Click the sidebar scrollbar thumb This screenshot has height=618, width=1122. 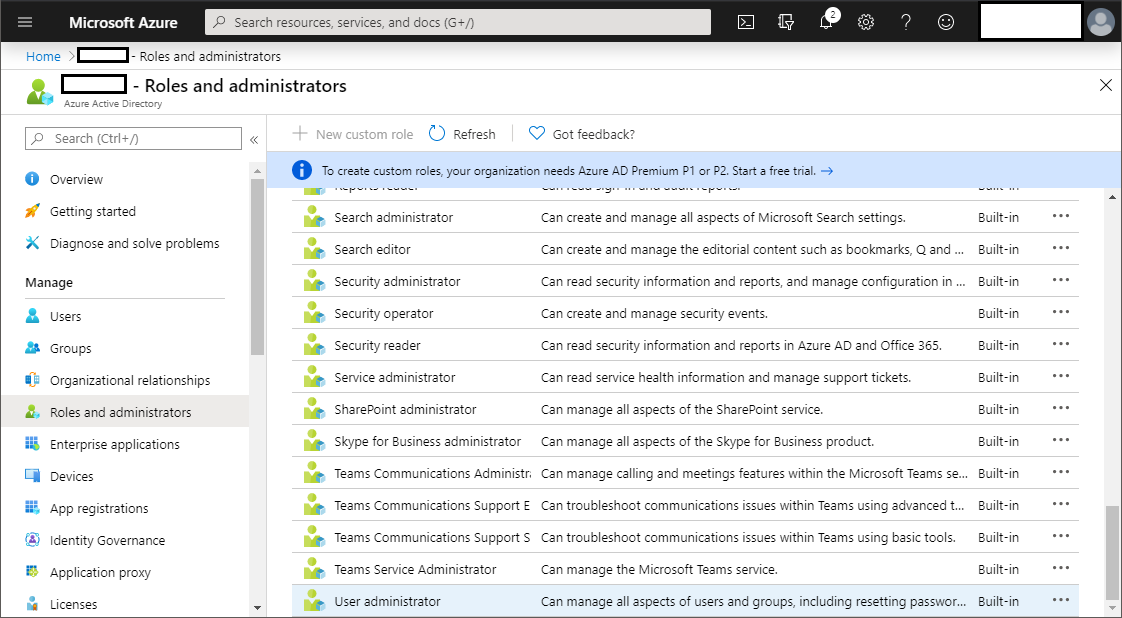point(258,266)
